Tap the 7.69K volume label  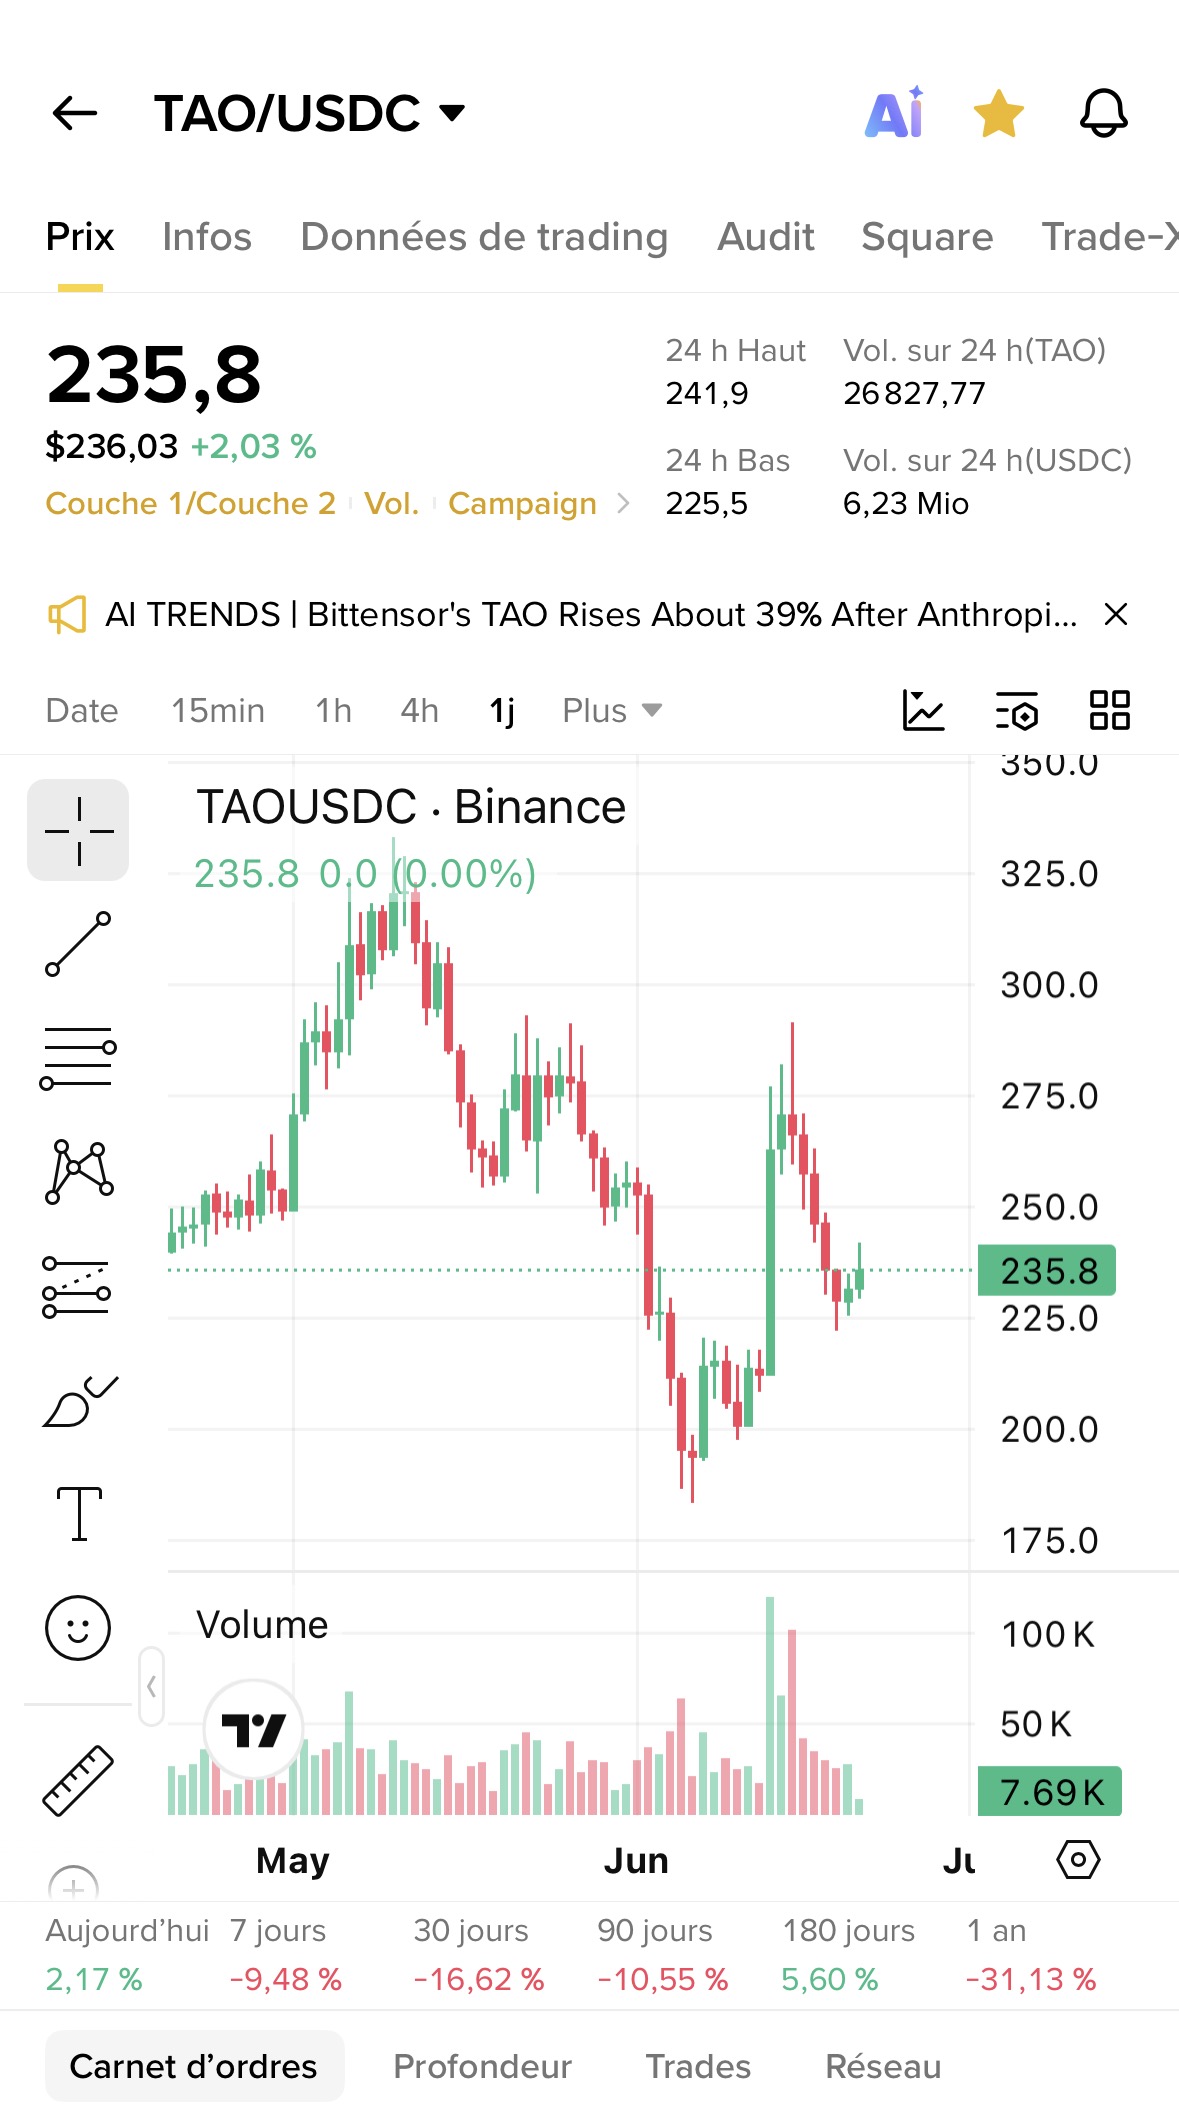(1050, 1792)
